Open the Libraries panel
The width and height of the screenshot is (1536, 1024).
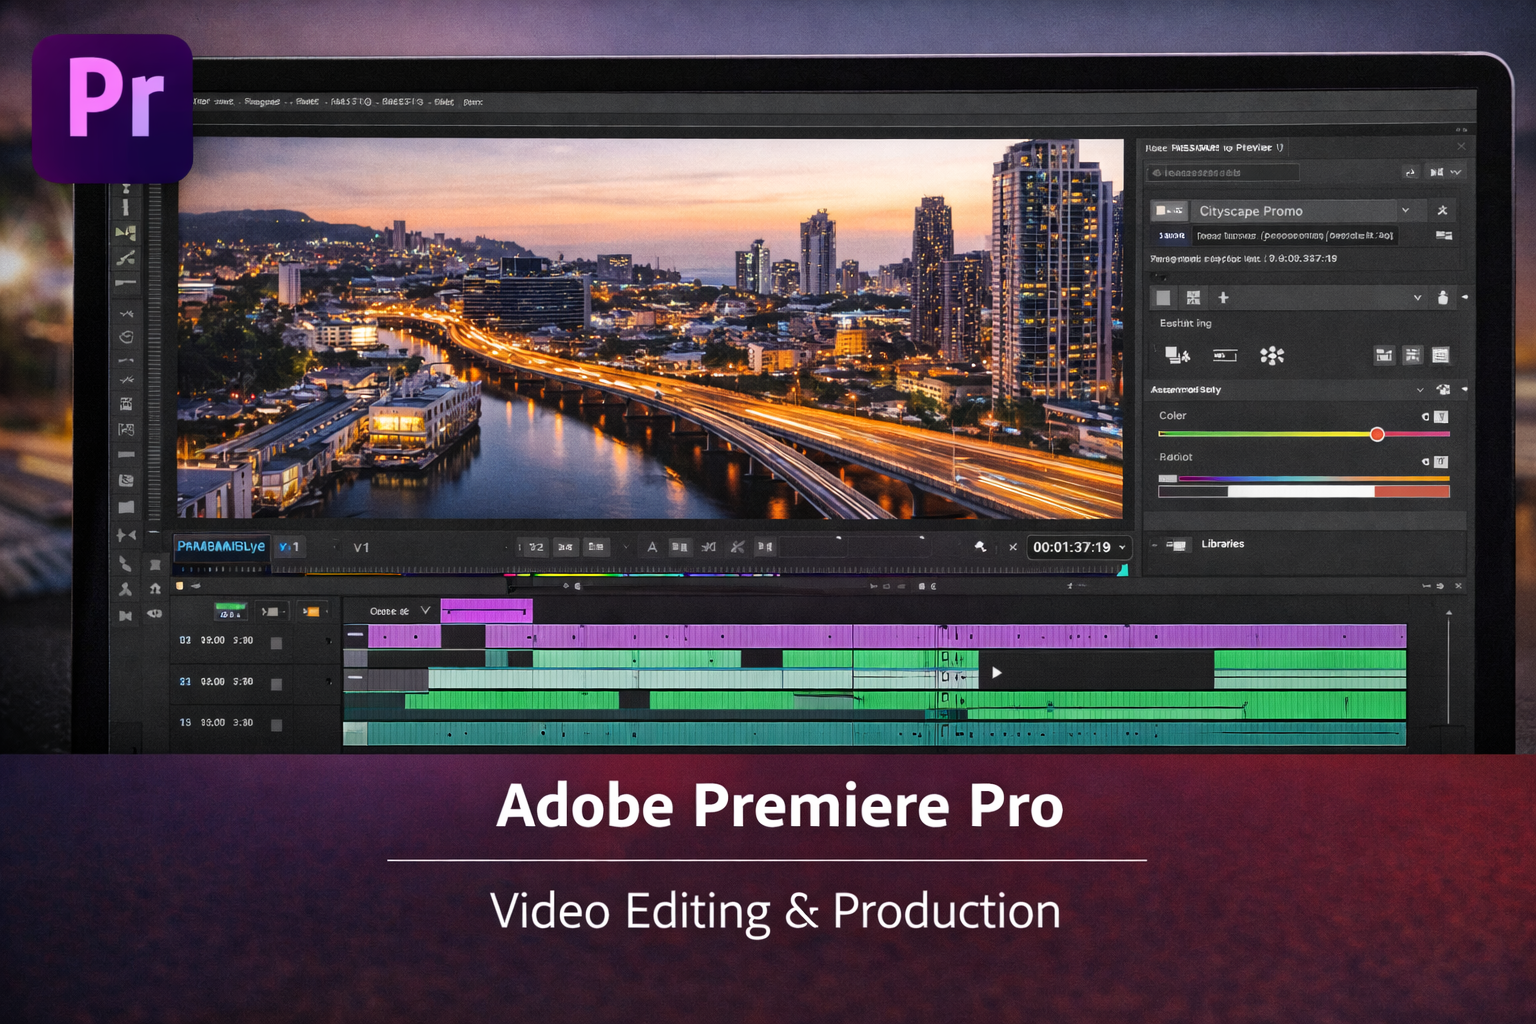click(1222, 544)
